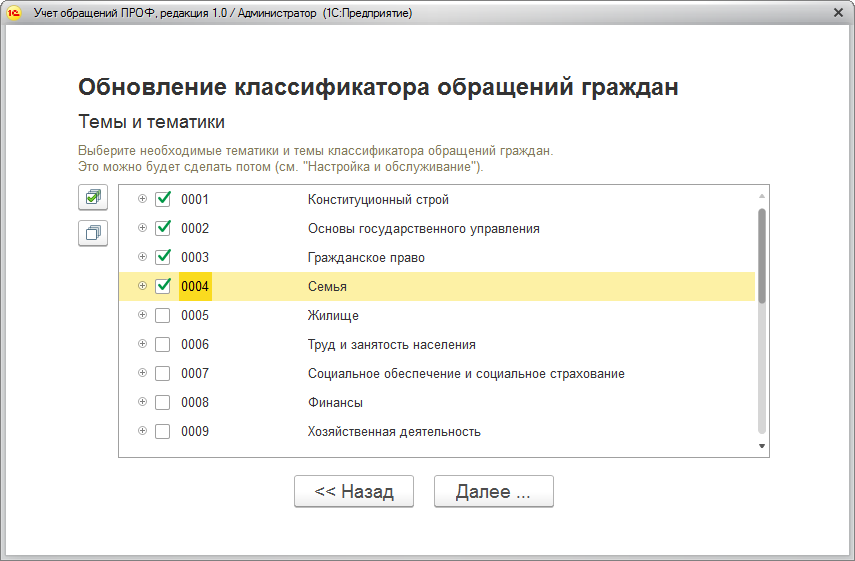855x561 pixels.
Task: Select the Социальное обеспечение и социальное страхование row
Action: [x=466, y=374]
